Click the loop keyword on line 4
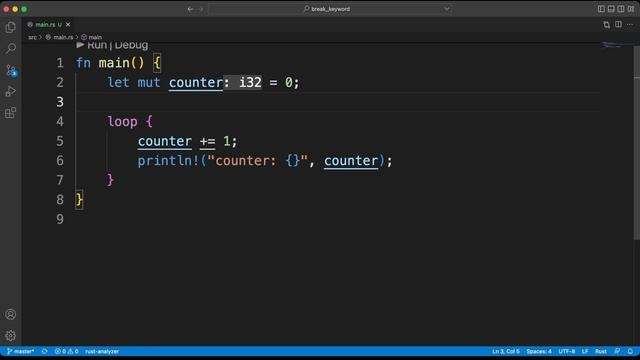 [x=122, y=122]
